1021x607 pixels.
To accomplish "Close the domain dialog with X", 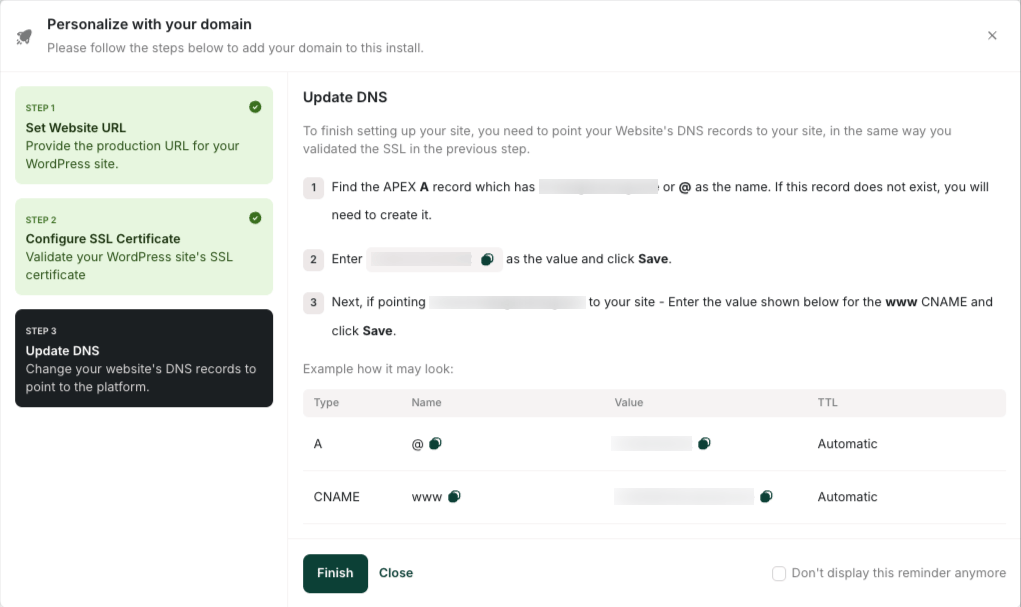I will [x=992, y=35].
